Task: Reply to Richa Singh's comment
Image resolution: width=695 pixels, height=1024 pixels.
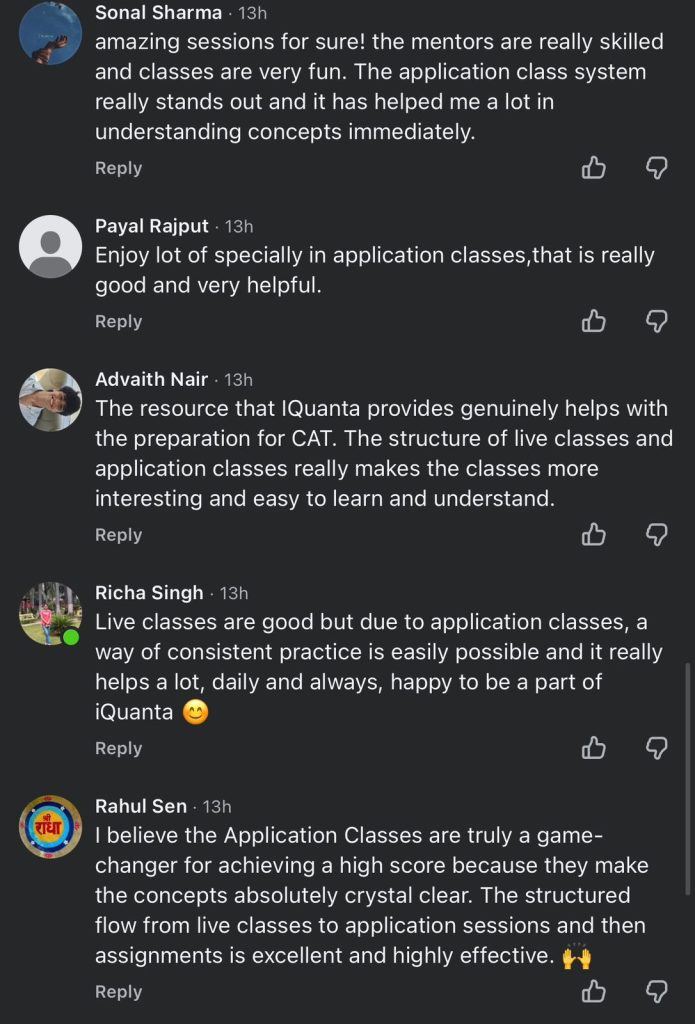Action: (x=118, y=748)
